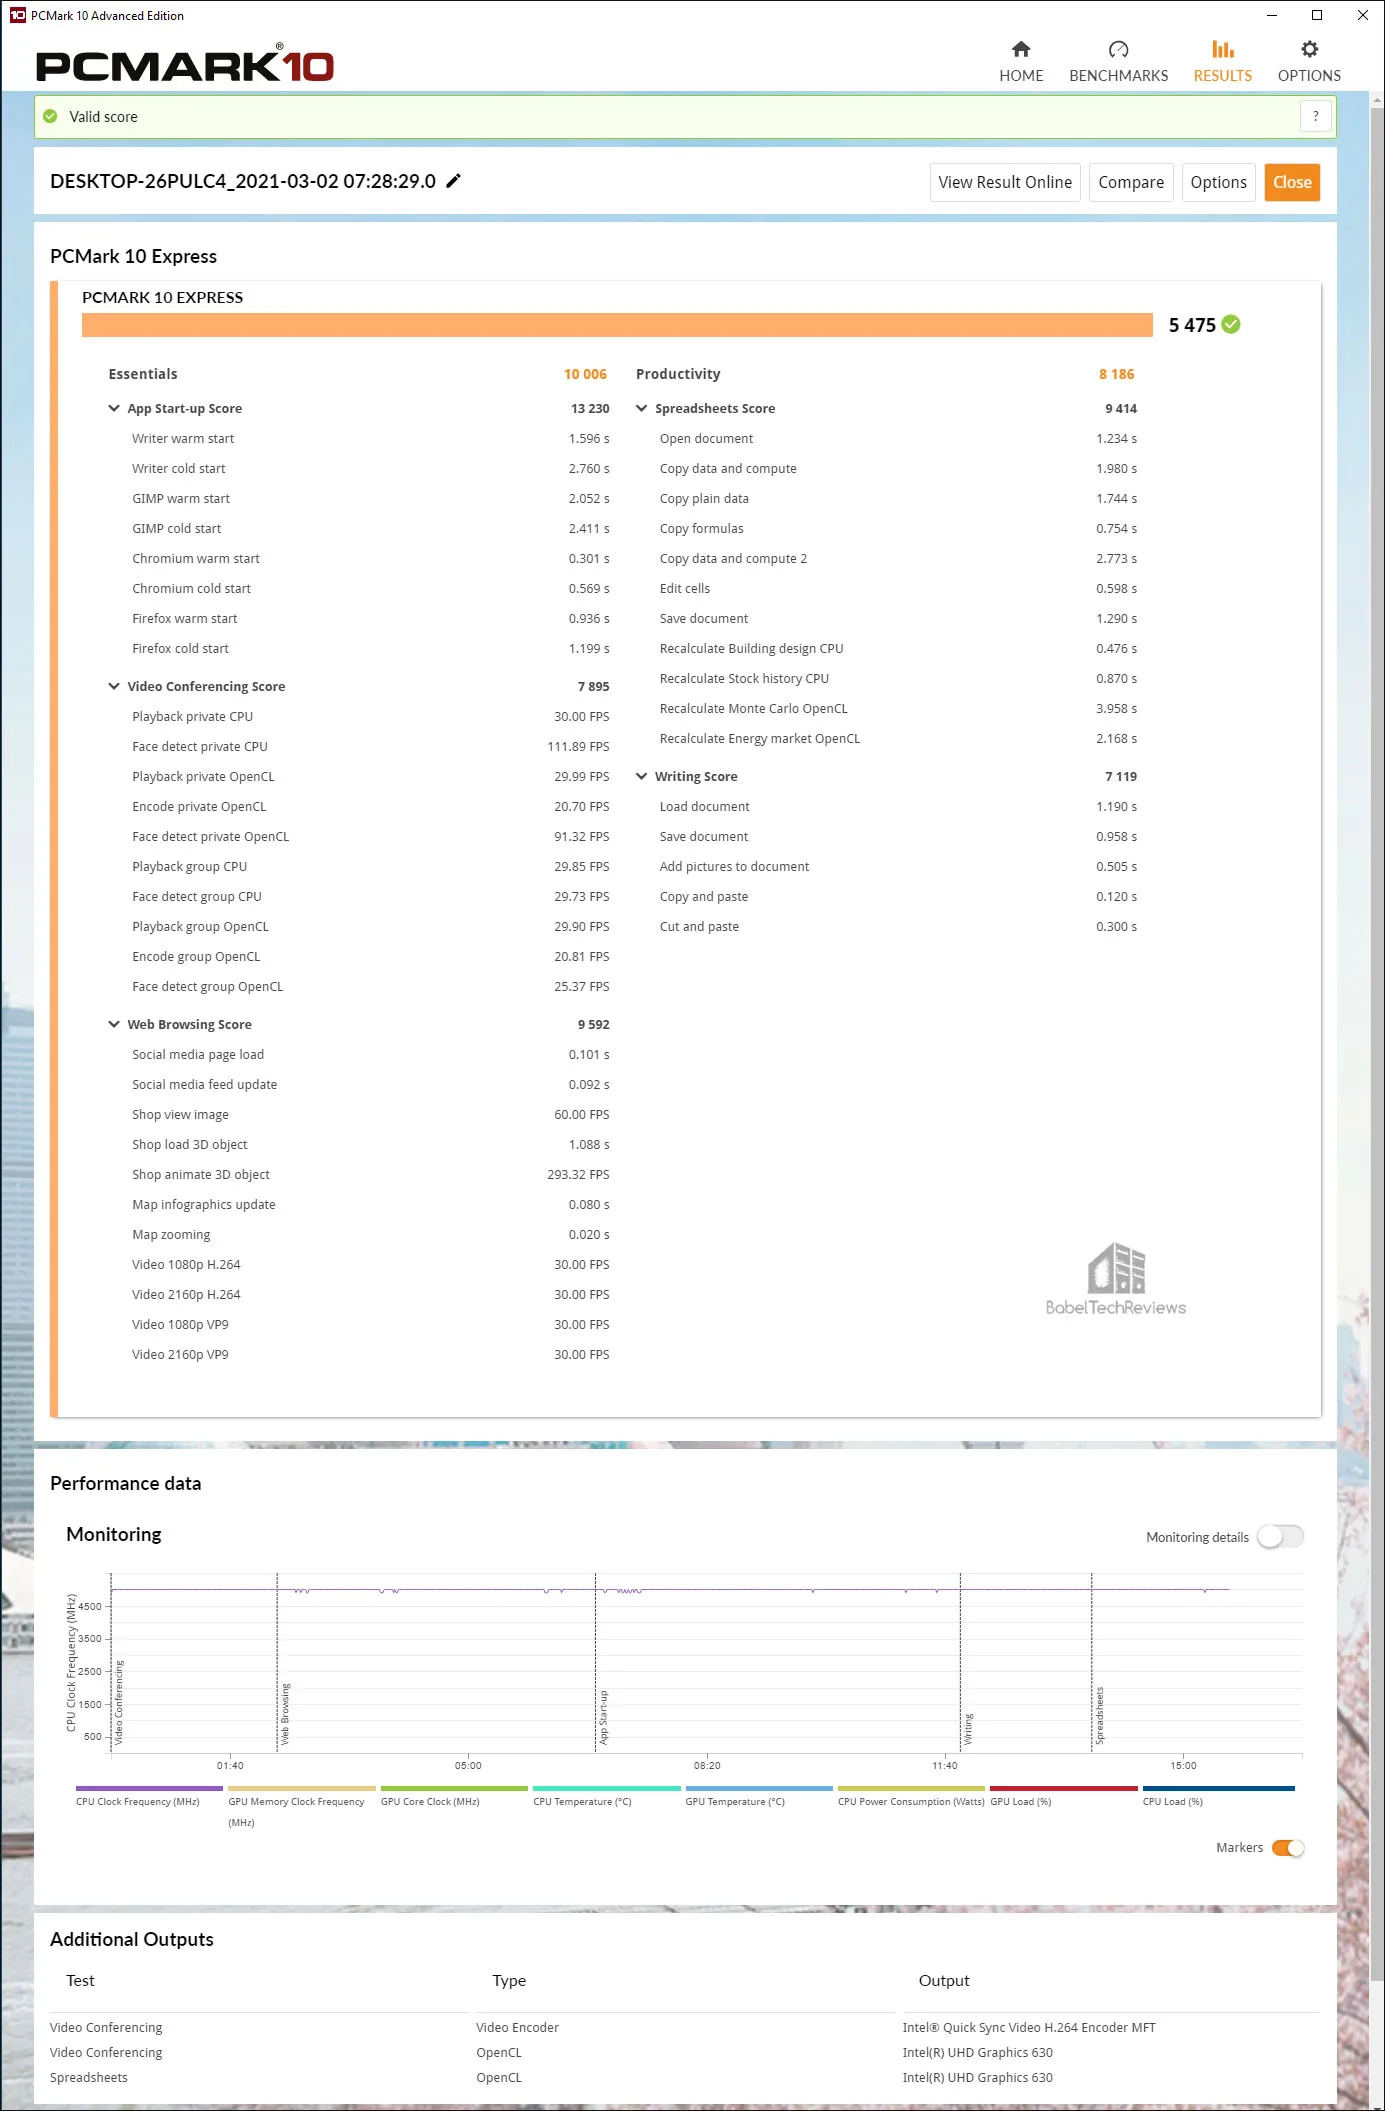The width and height of the screenshot is (1385, 2111).
Task: Click the PCMark 10 logo
Action: [185, 63]
